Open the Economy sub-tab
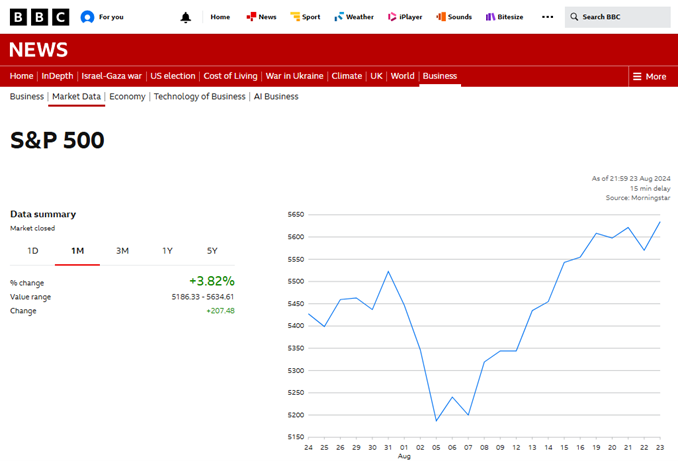Screen dimensions: 678x461 (x=127, y=96)
